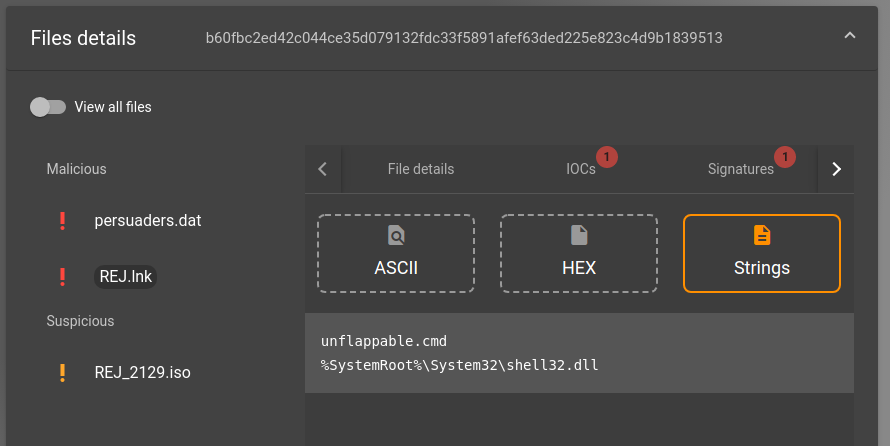Click yellow exclamation icon beside REJ_2129.iso
The image size is (890, 446).
[x=62, y=373]
